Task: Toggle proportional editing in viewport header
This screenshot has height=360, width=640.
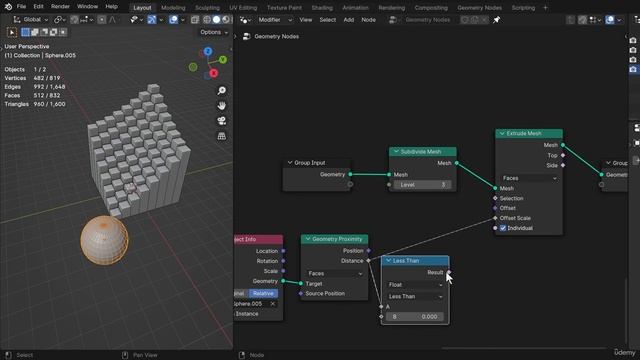Action: (x=102, y=20)
